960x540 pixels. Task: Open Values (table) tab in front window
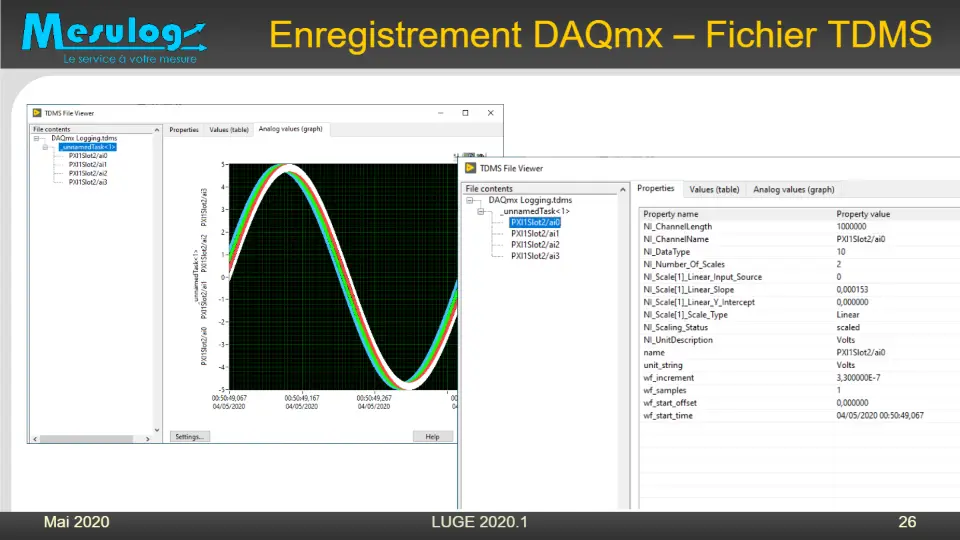coord(714,190)
